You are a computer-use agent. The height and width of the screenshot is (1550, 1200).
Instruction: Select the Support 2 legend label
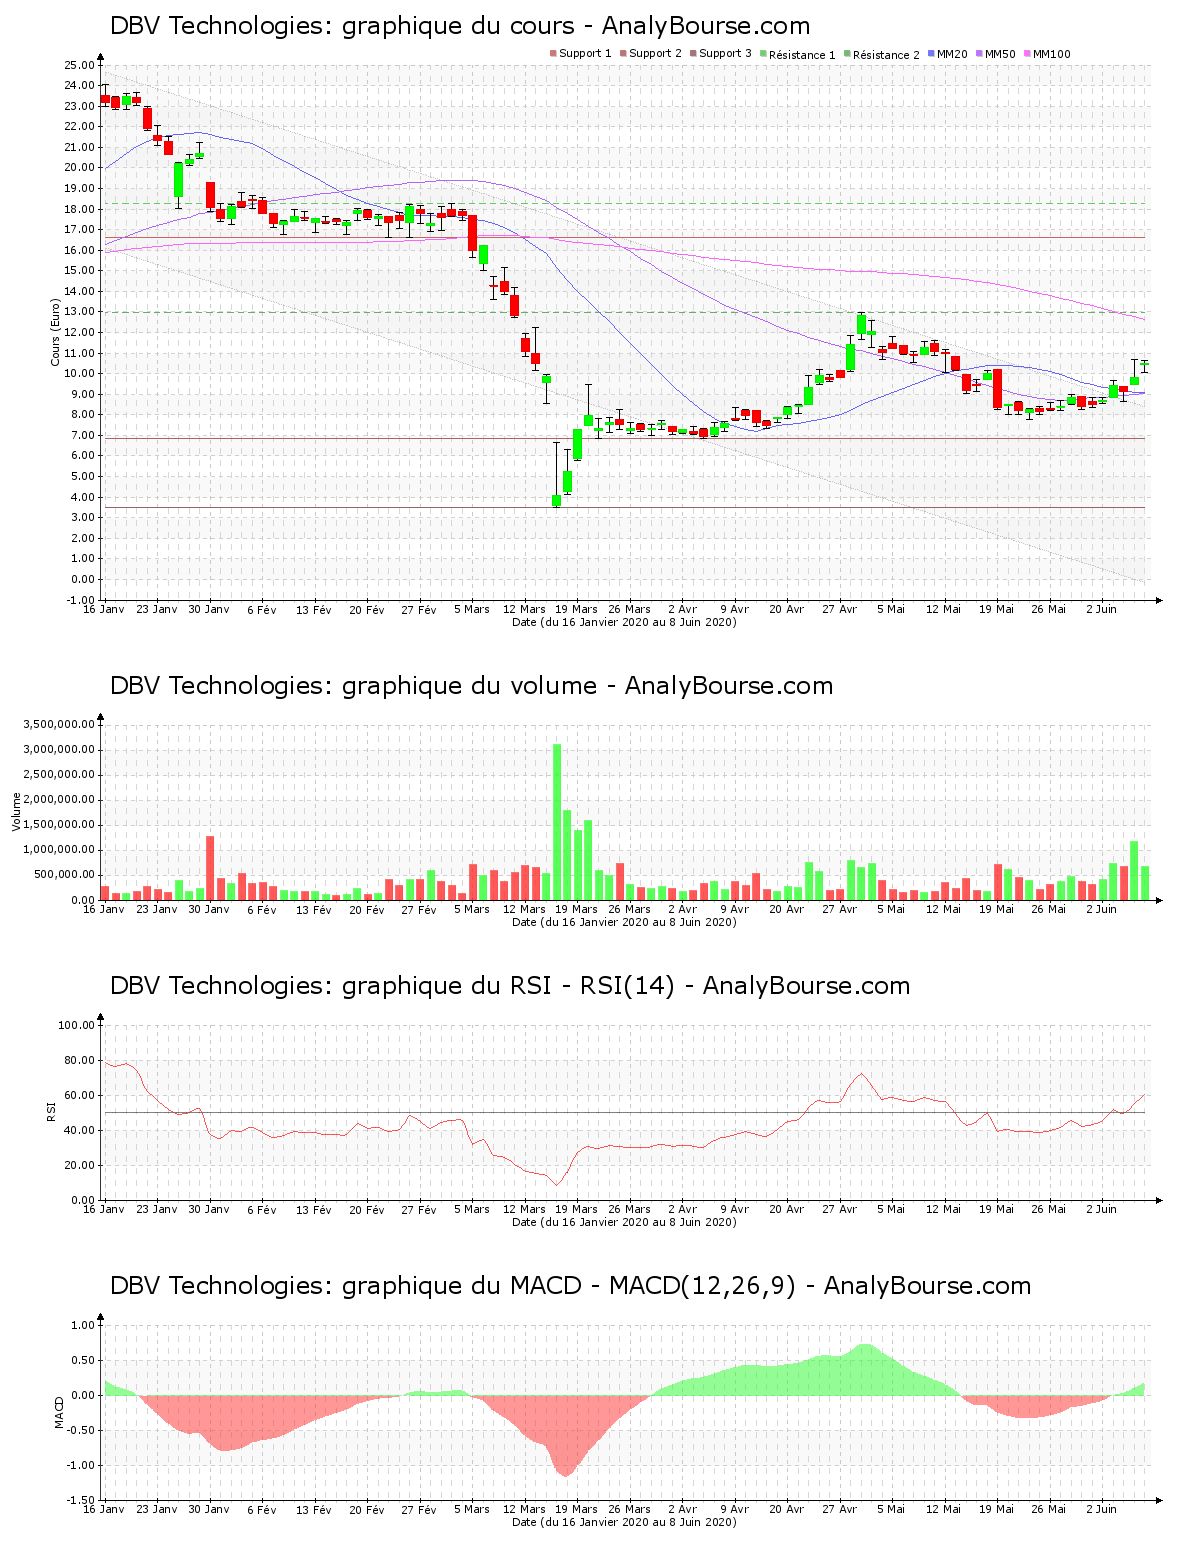pyautogui.click(x=655, y=54)
